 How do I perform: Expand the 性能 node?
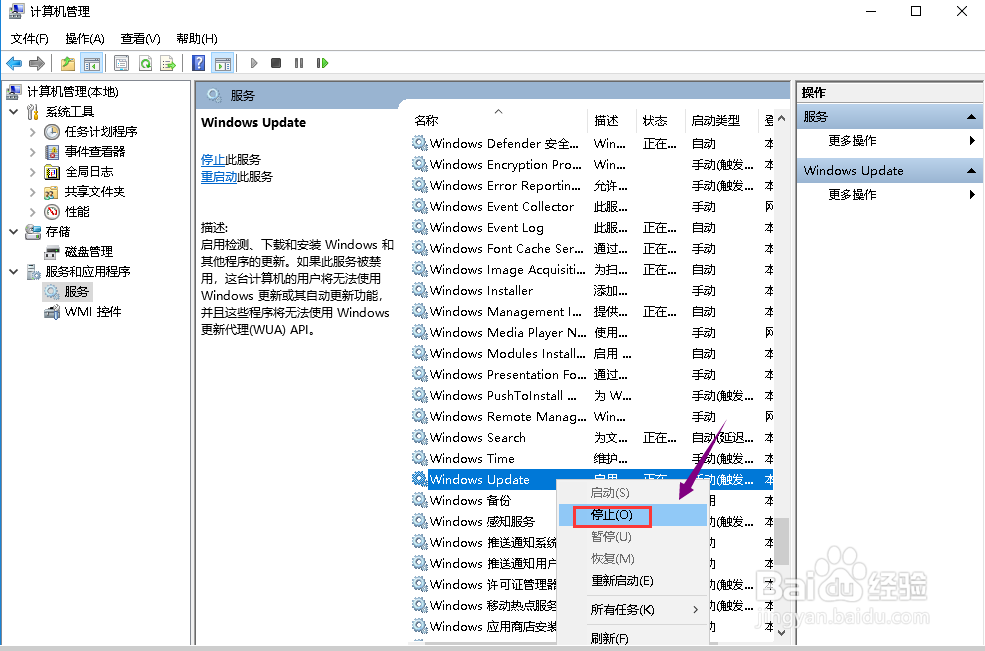[x=33, y=212]
